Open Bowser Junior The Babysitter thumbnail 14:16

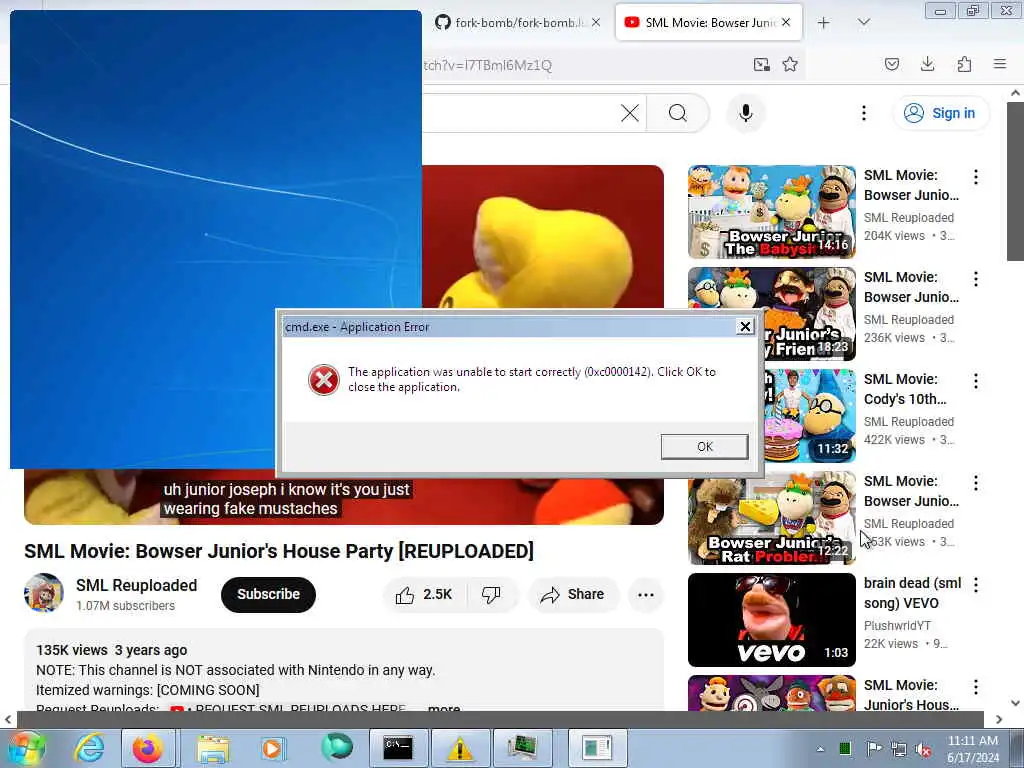[x=771, y=212]
